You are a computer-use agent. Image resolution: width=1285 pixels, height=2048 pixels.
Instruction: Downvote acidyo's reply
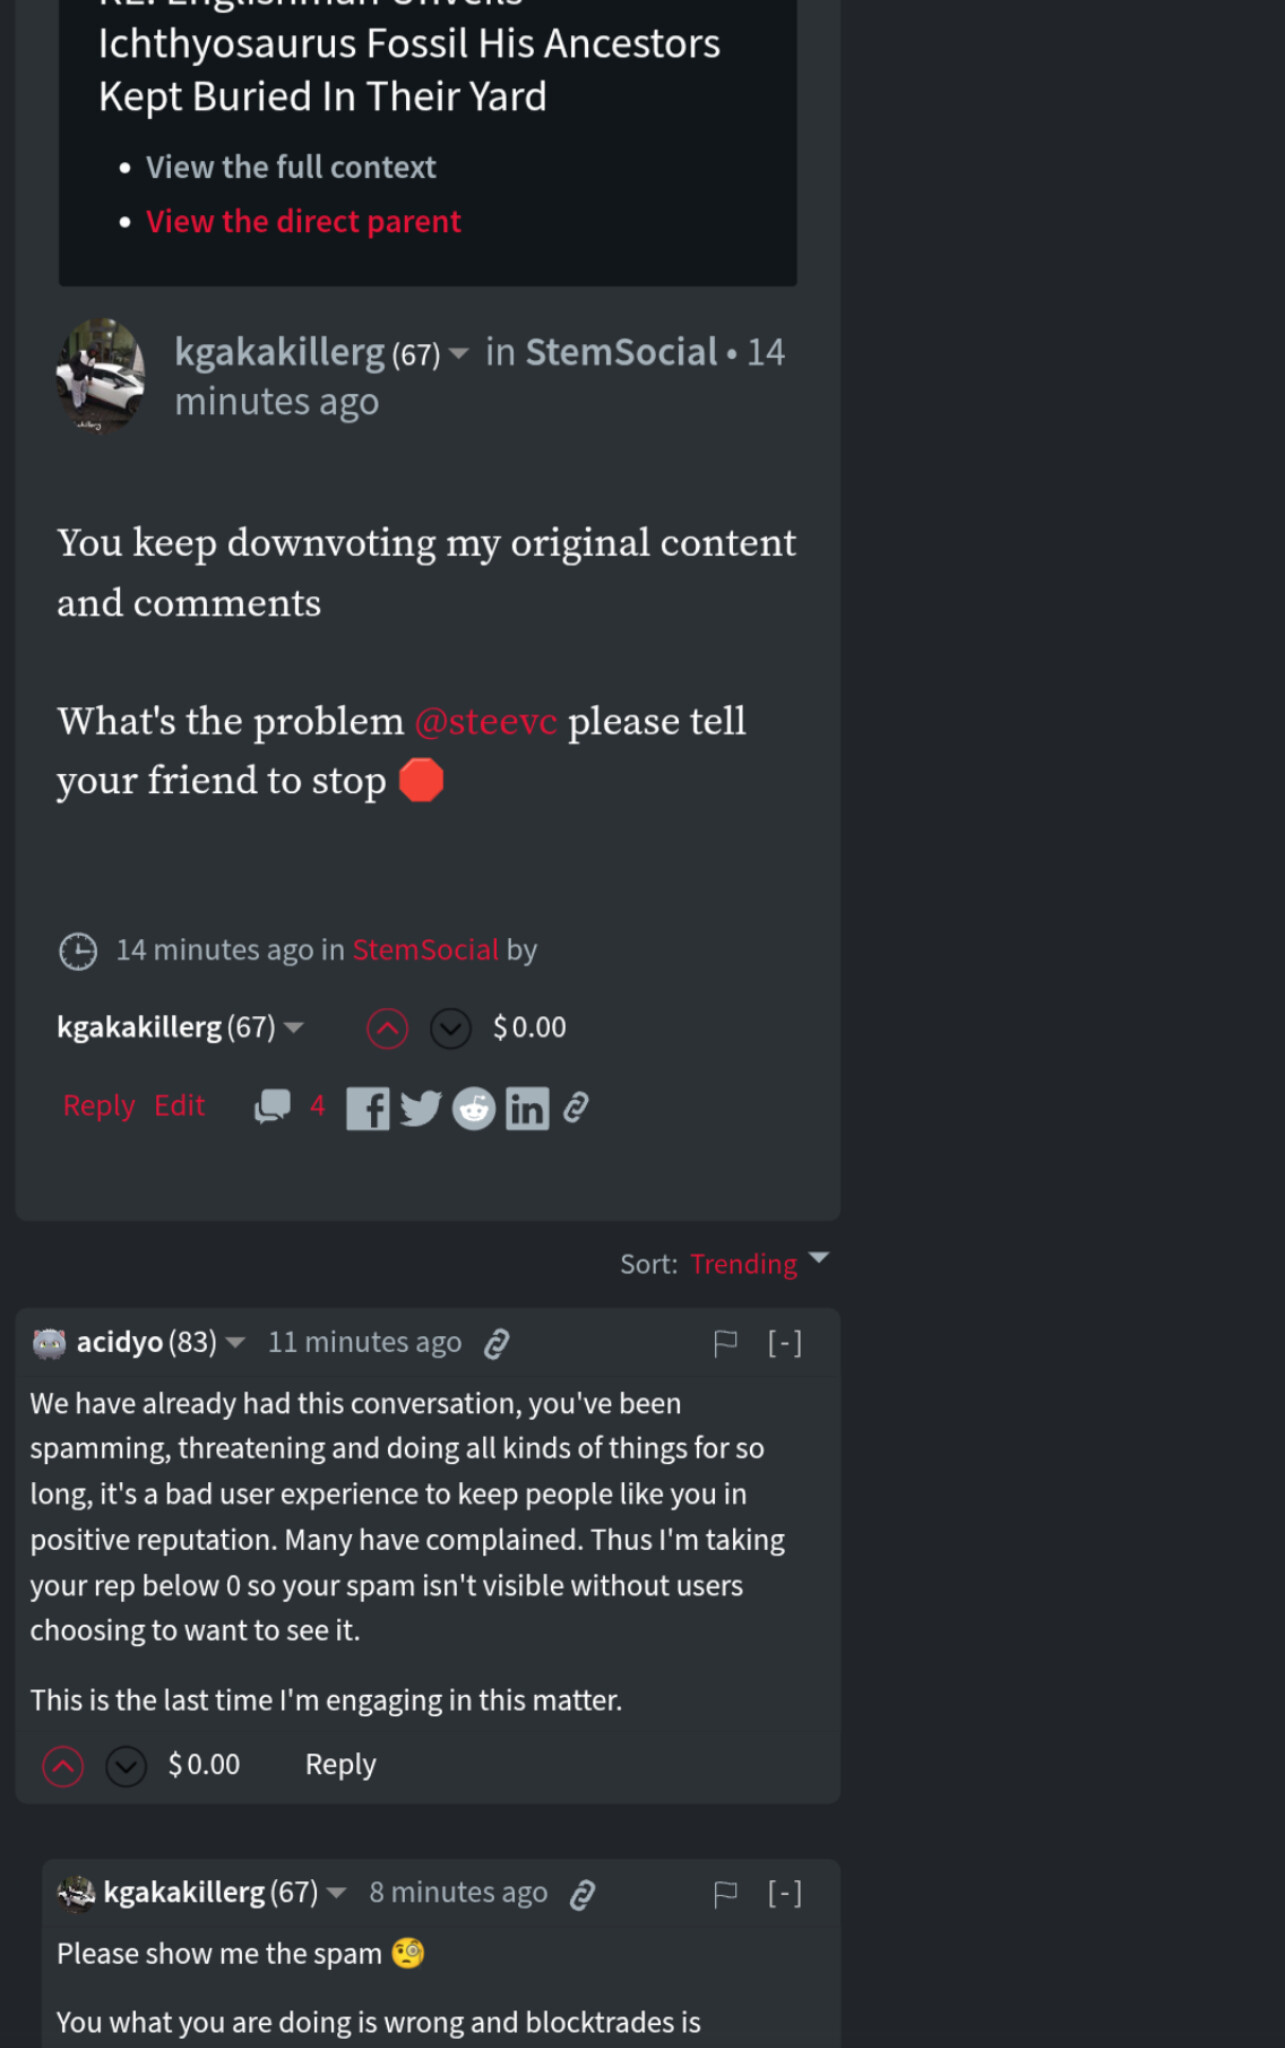coord(126,1766)
